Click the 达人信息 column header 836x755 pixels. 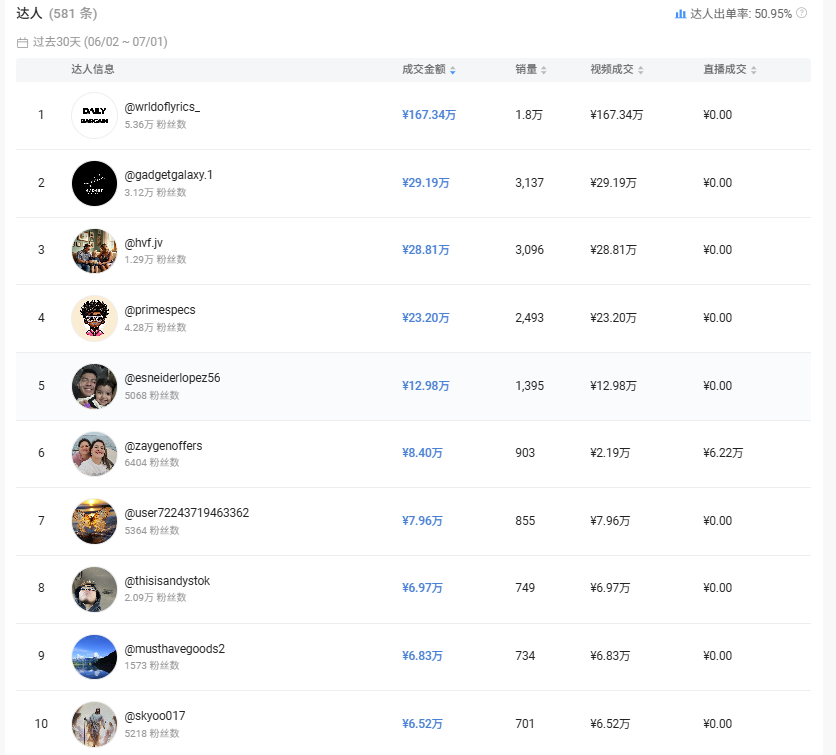pos(93,69)
